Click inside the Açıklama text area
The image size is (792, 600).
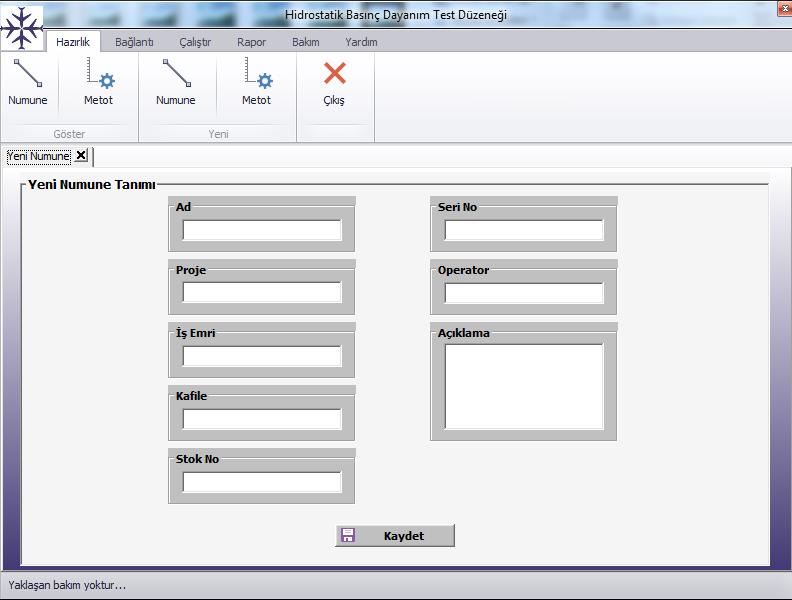[x=524, y=387]
